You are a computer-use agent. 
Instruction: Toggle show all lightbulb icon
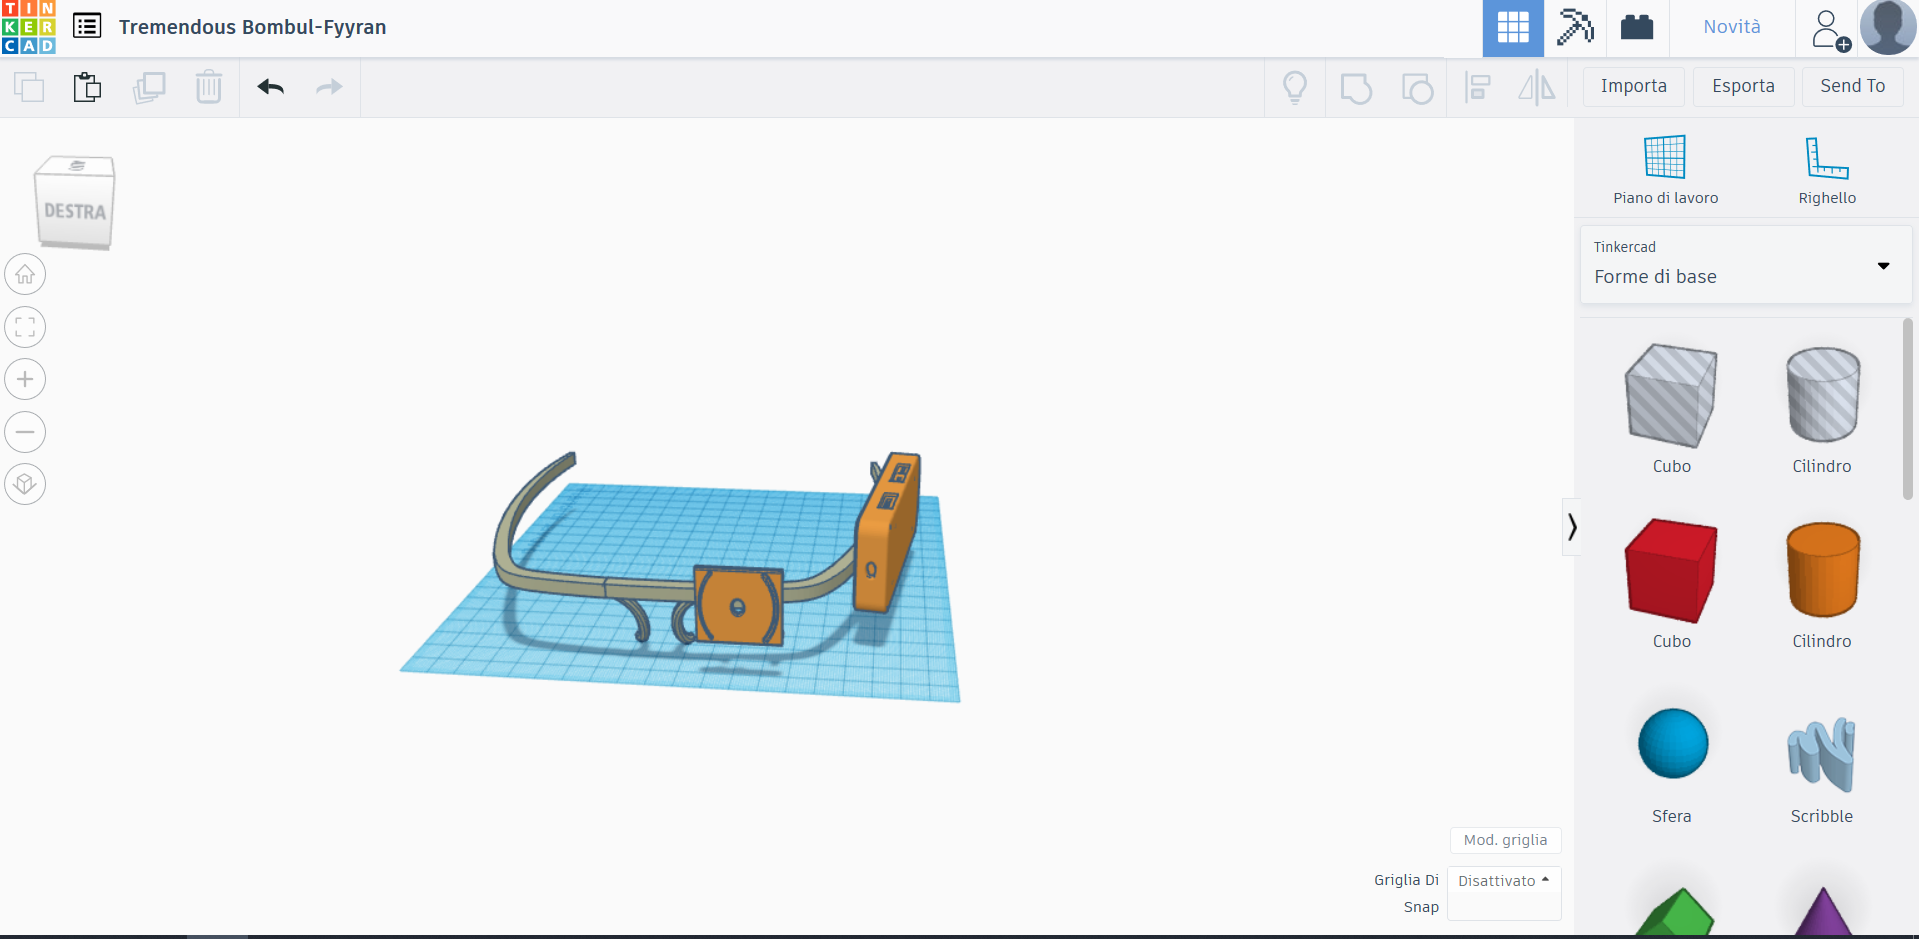tap(1295, 88)
